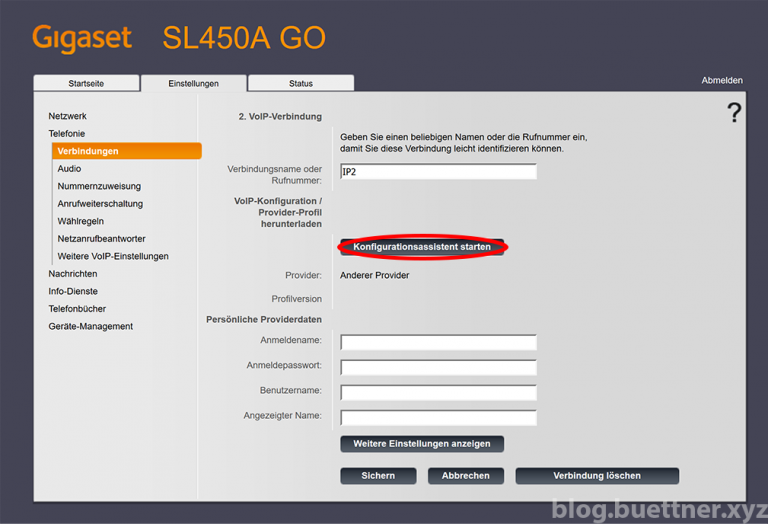768x524 pixels.
Task: Open Wählregeln in the sidebar
Action: point(80,221)
